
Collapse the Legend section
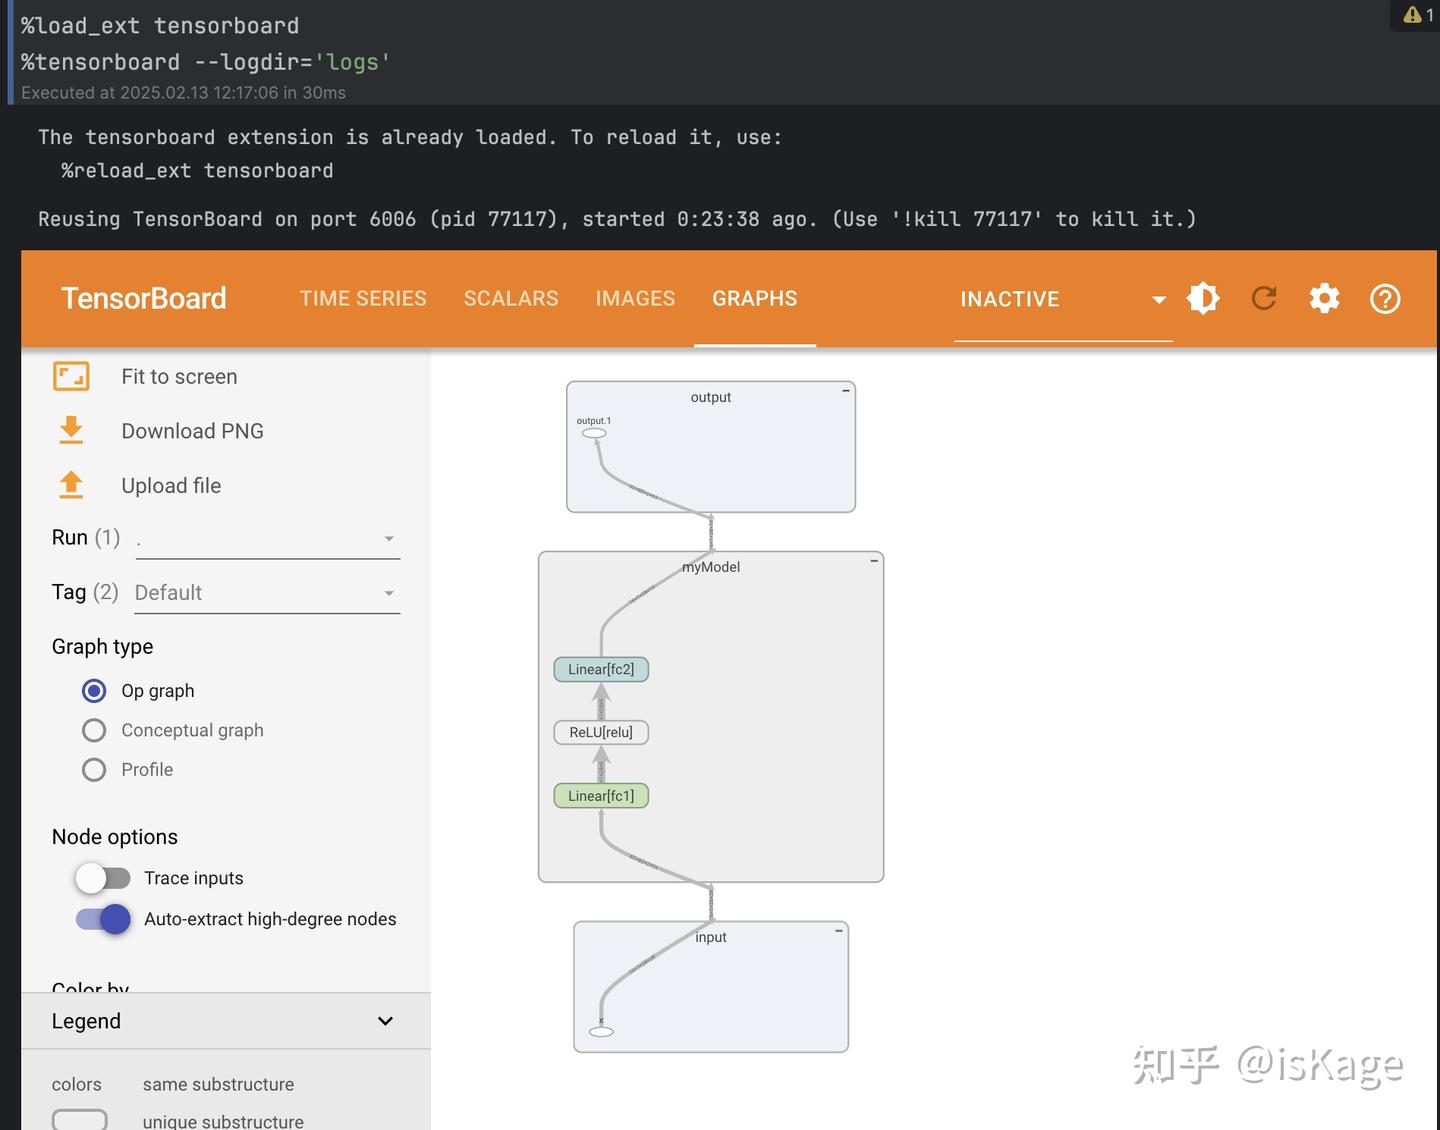click(385, 1021)
